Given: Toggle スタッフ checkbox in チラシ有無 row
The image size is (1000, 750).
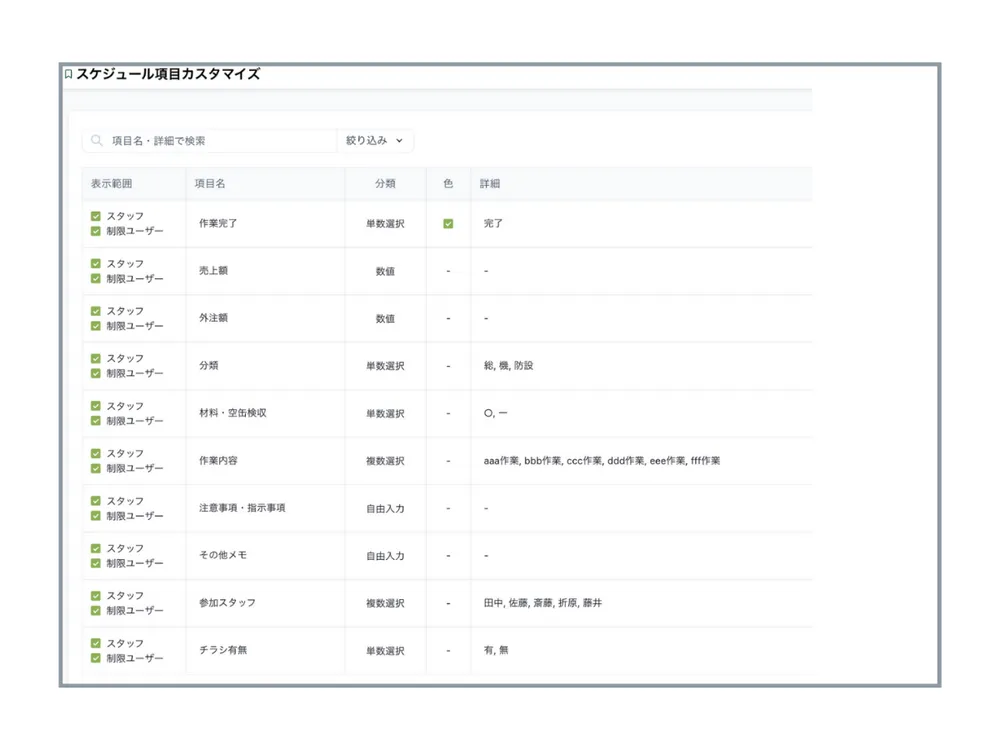Looking at the screenshot, I should point(96,643).
